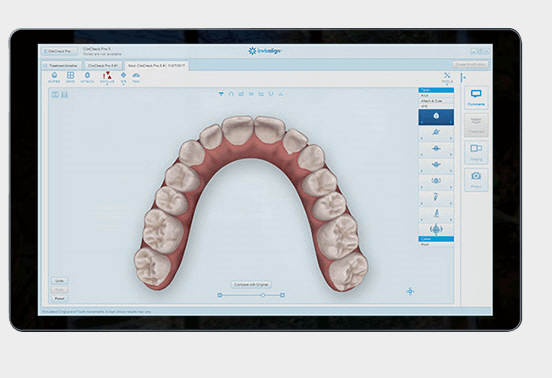Select the Superimposition tool in toolbar
Viewport: 552px width, 378px height.
(x=54, y=77)
